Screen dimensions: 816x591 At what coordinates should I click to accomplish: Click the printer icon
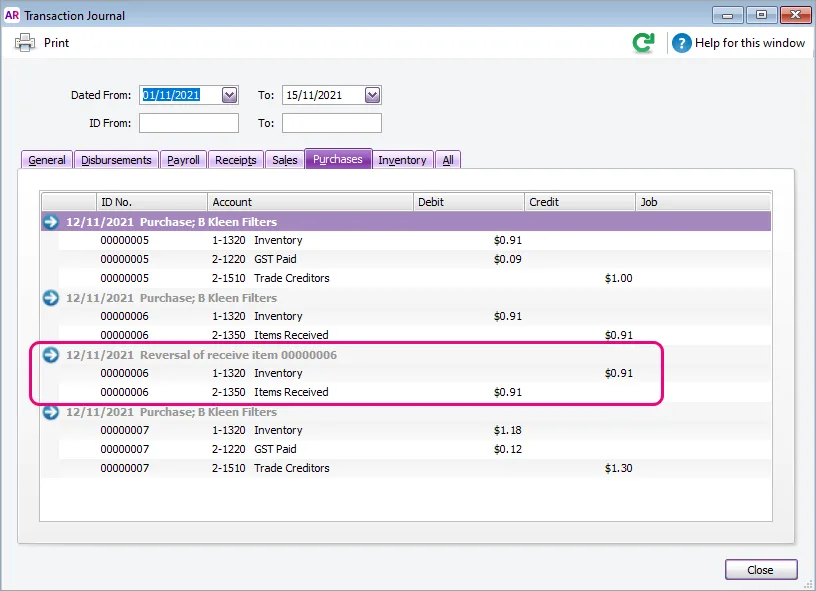point(24,43)
